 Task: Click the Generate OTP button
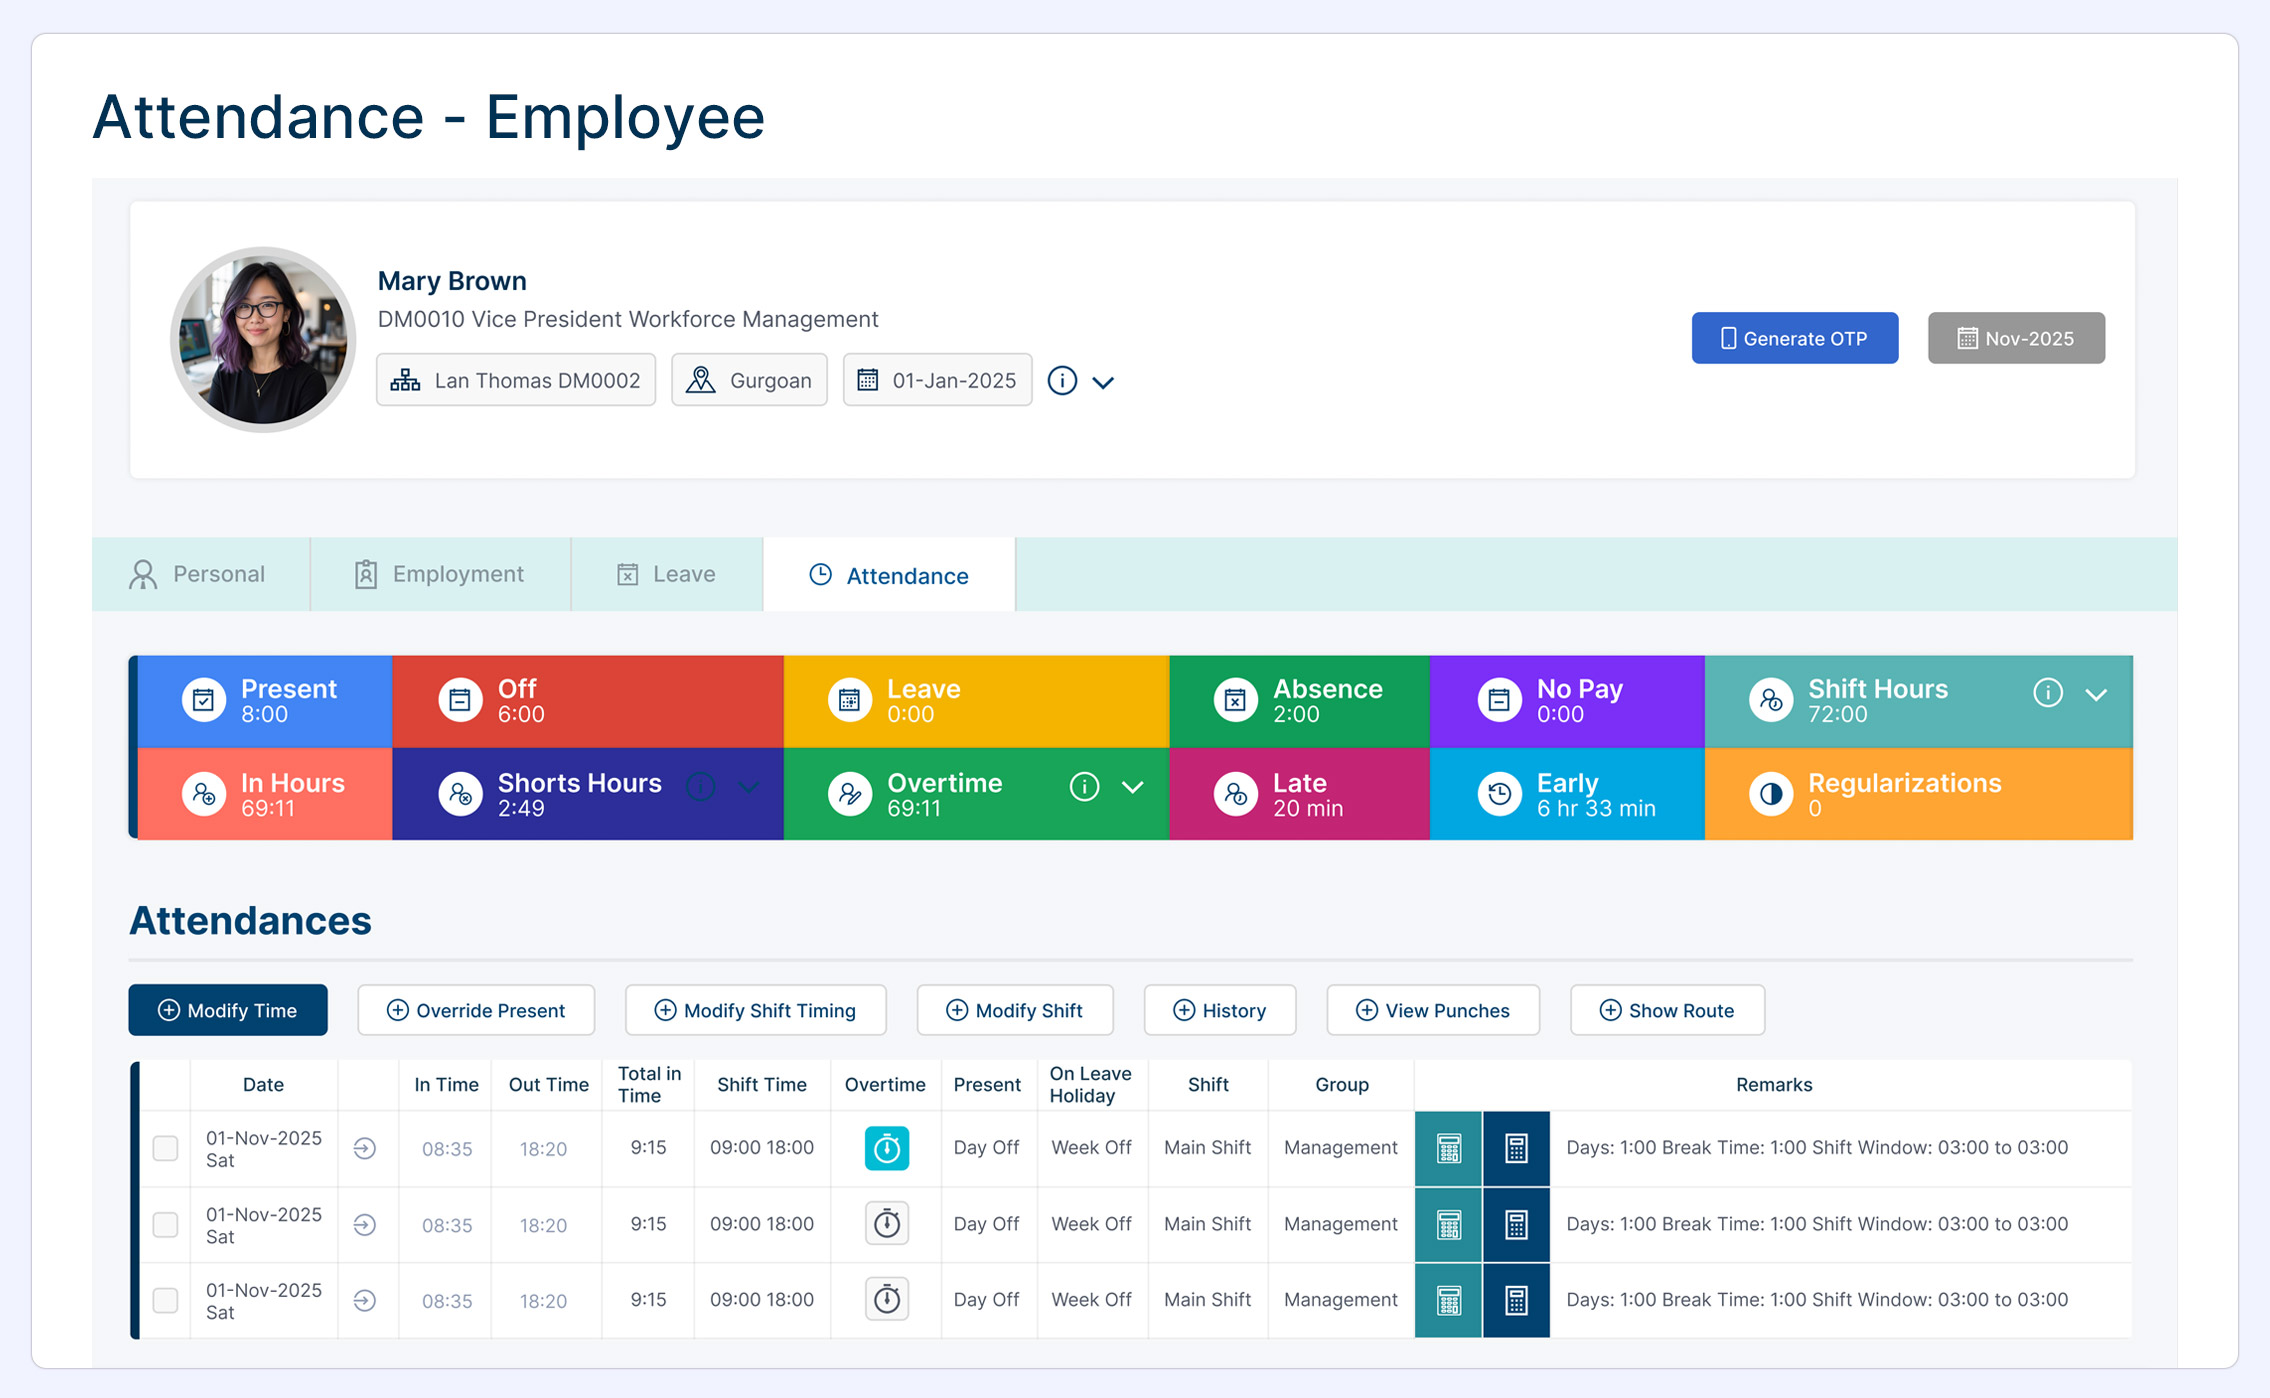pyautogui.click(x=1794, y=338)
